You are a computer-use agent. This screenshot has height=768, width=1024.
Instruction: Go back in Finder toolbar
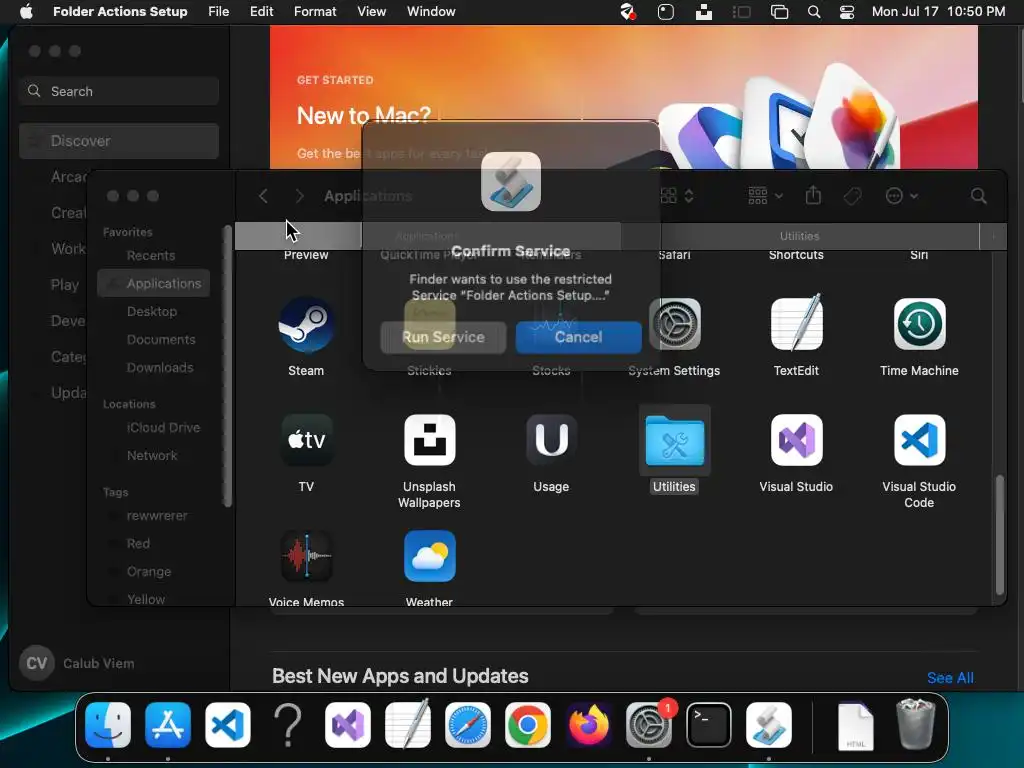click(263, 196)
